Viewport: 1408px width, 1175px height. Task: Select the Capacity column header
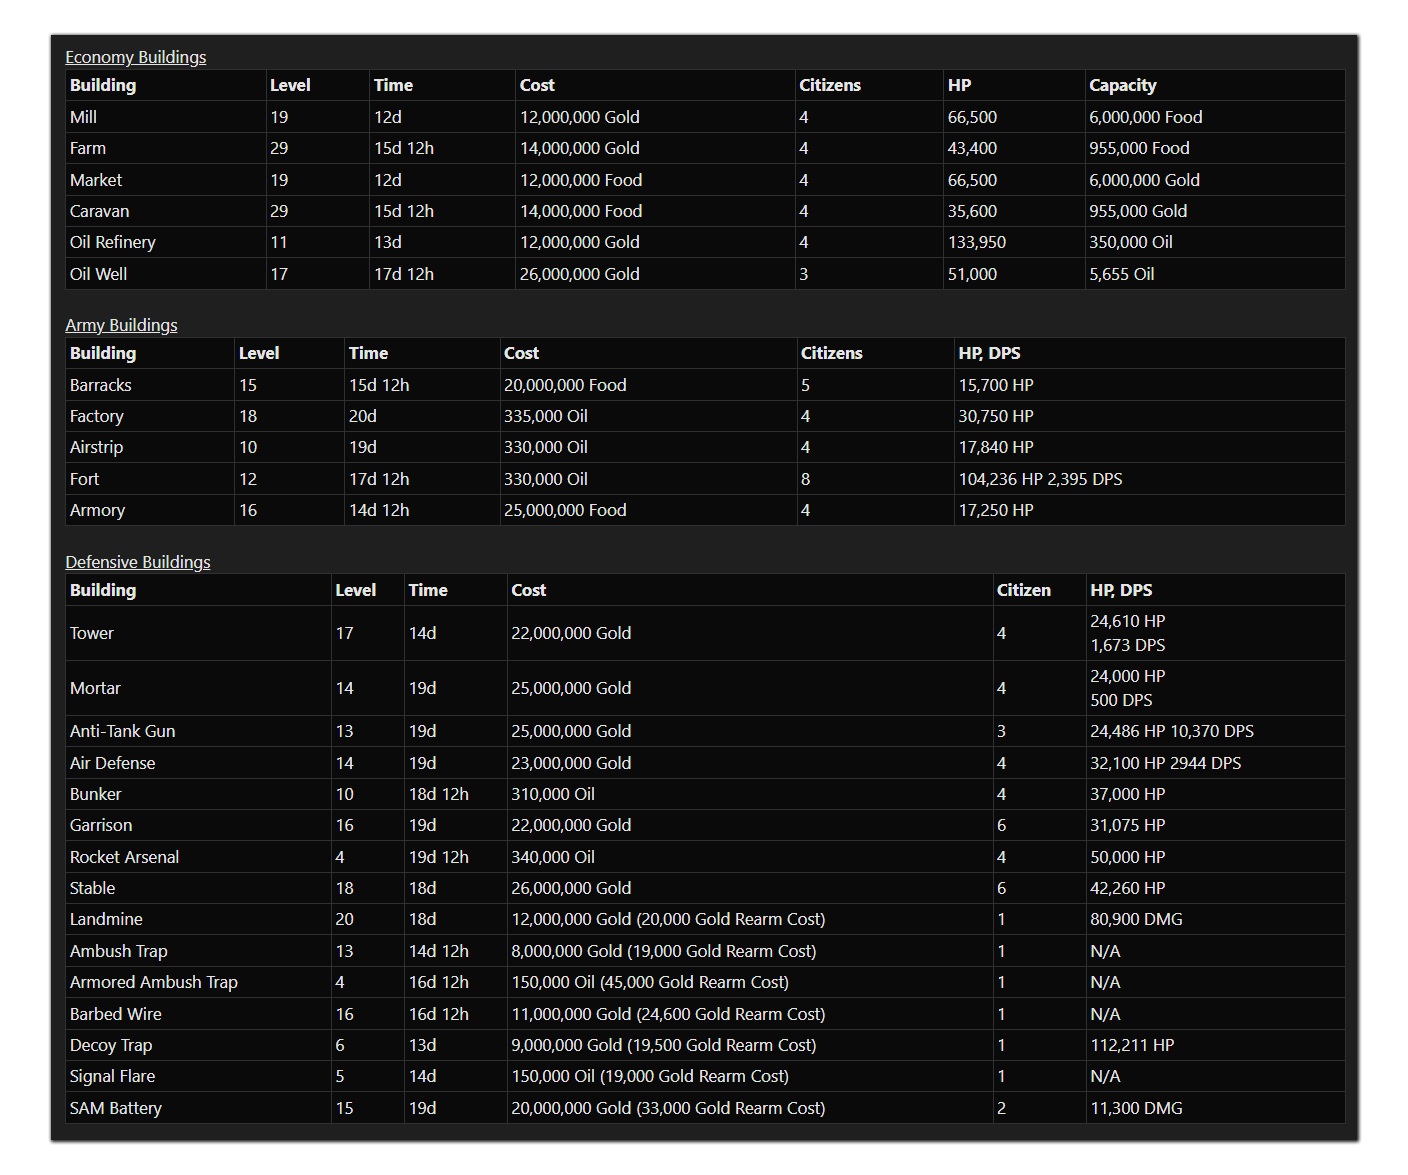click(x=1215, y=85)
